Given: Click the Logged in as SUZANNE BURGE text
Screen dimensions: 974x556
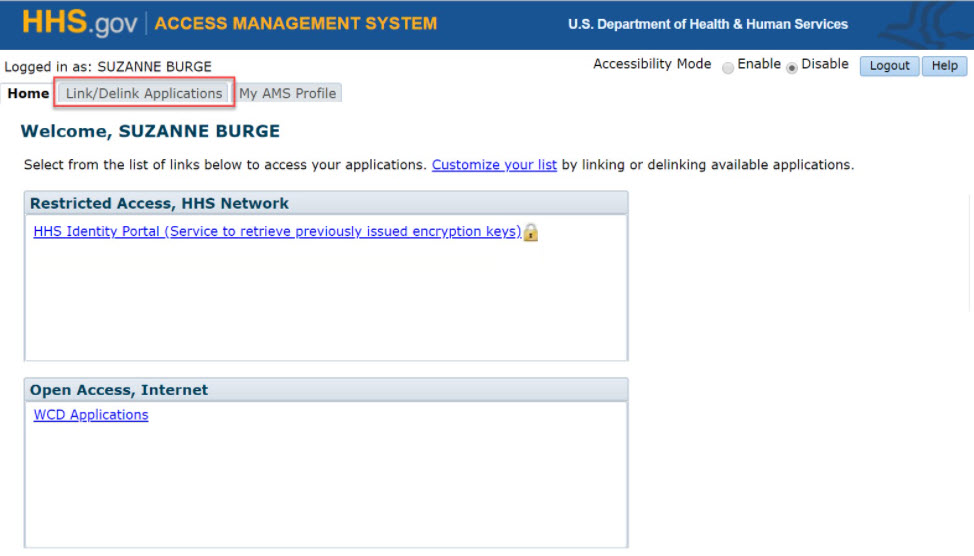Looking at the screenshot, I should [x=108, y=67].
